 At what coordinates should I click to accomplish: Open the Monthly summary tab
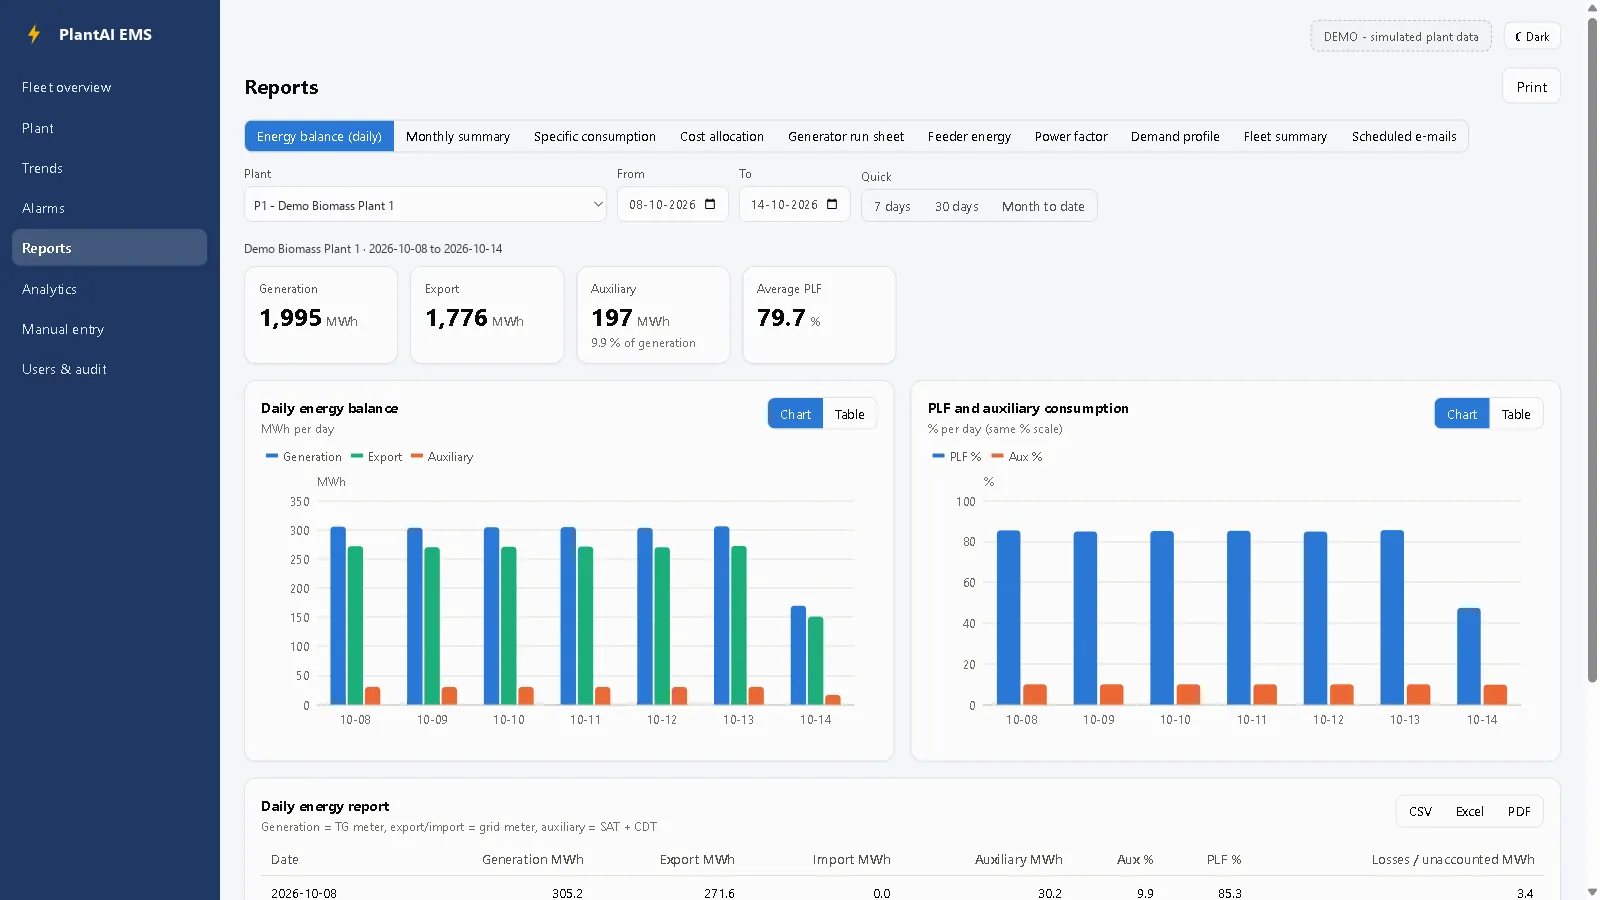[458, 136]
